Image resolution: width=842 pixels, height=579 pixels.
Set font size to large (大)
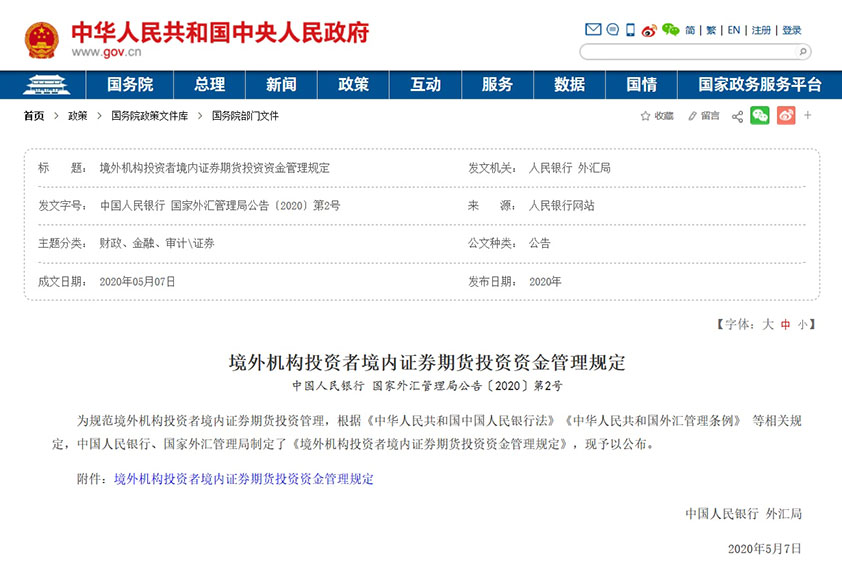(768, 324)
